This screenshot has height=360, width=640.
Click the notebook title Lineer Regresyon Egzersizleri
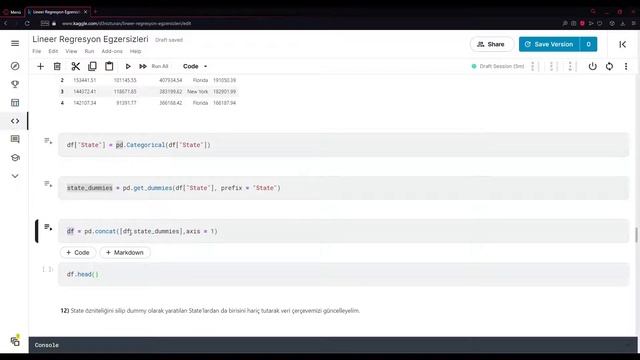coord(90,39)
